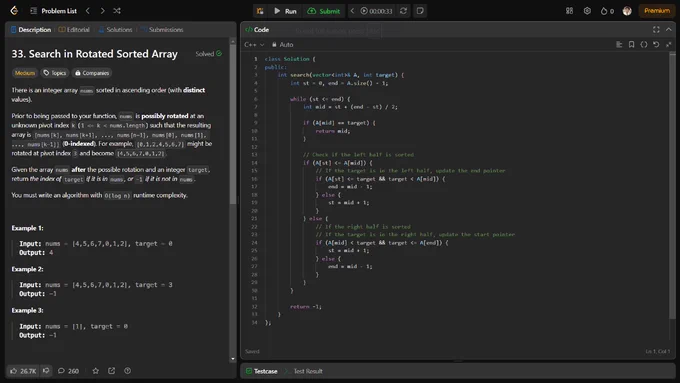Viewport: 680px width, 383px height.
Task: Go to the previous problem arrow
Action: [x=88, y=11]
